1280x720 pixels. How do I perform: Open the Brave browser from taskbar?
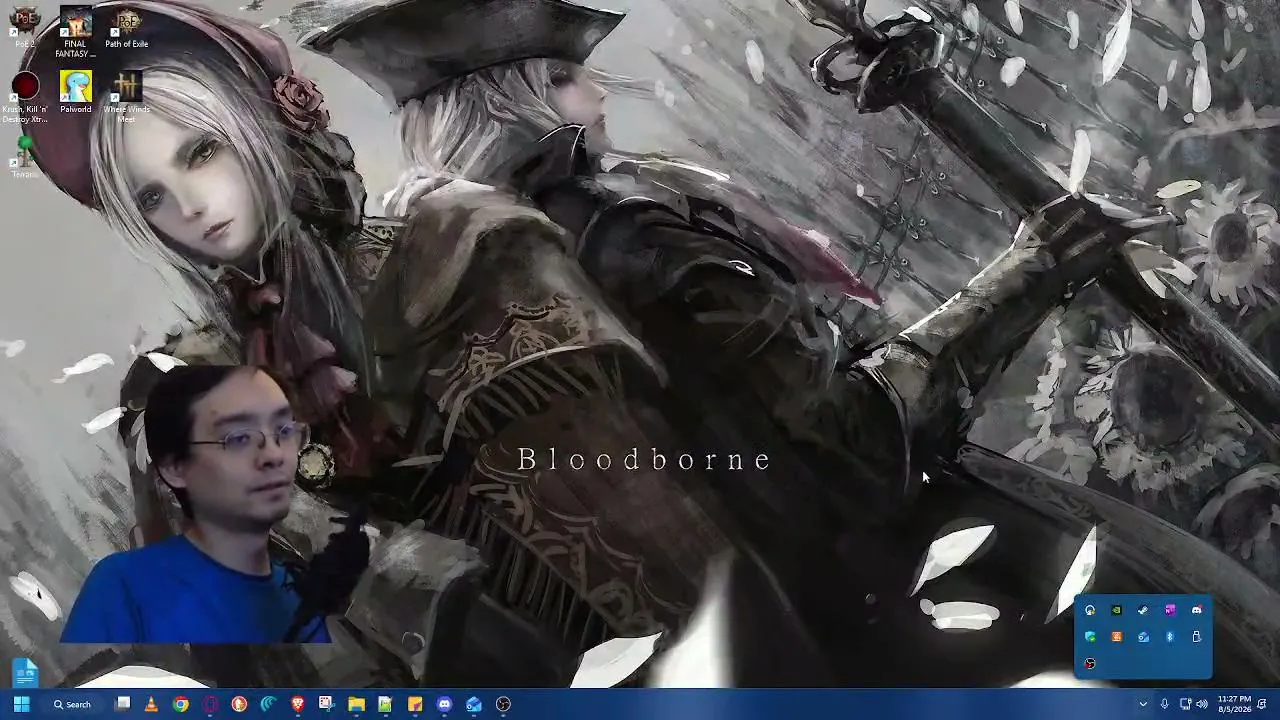pos(297,704)
